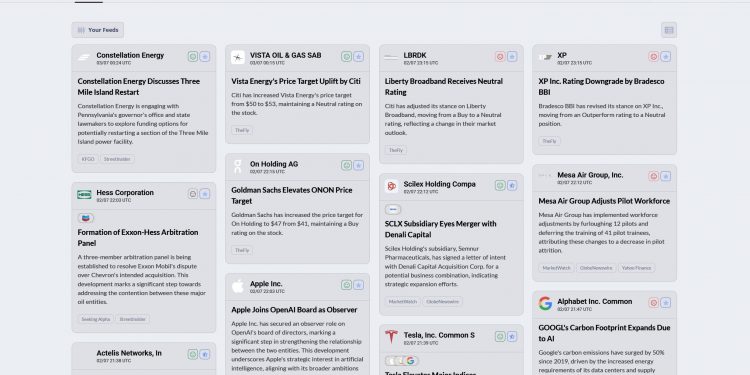
Task: Click the related companies chip under Tesla
Action: [x=401, y=361]
